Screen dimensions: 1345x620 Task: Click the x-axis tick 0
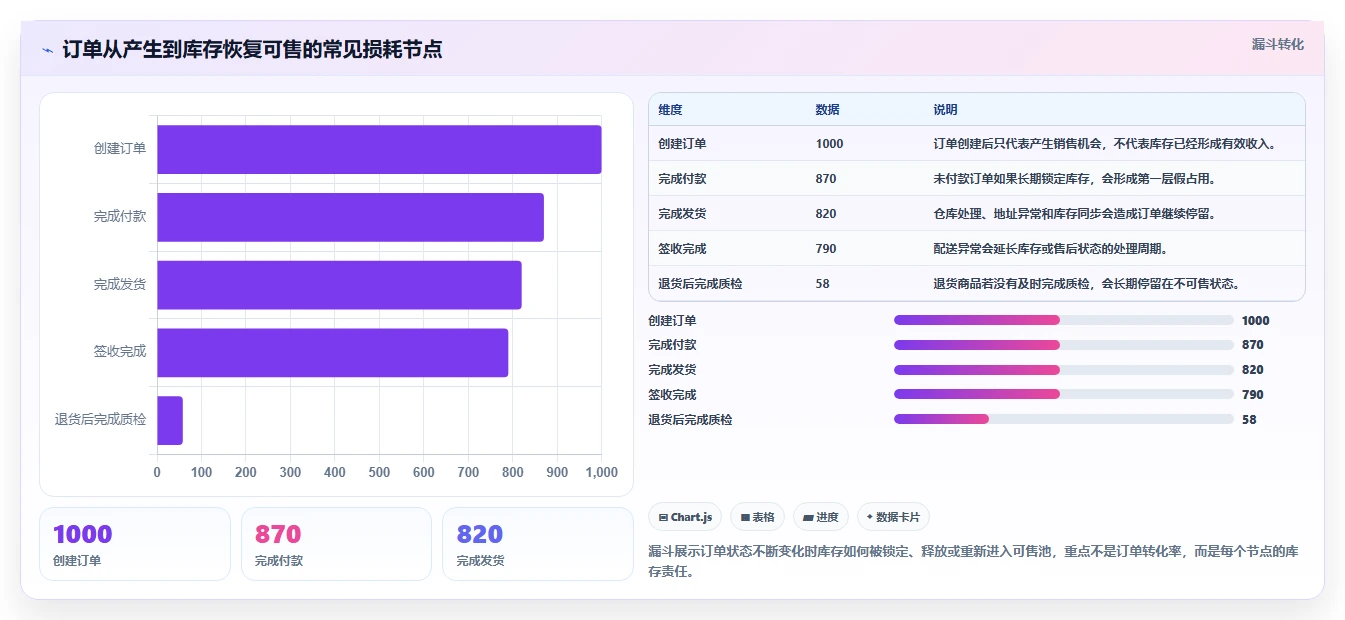(x=157, y=472)
